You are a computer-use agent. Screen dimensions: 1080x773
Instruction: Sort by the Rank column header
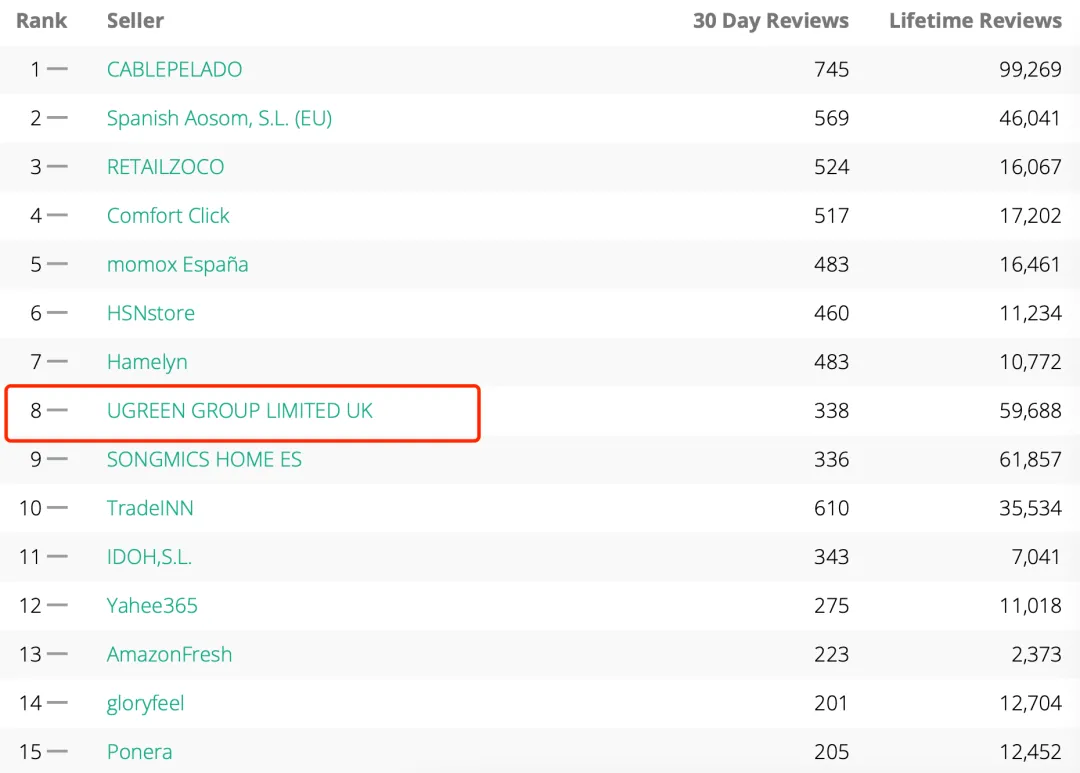click(41, 21)
